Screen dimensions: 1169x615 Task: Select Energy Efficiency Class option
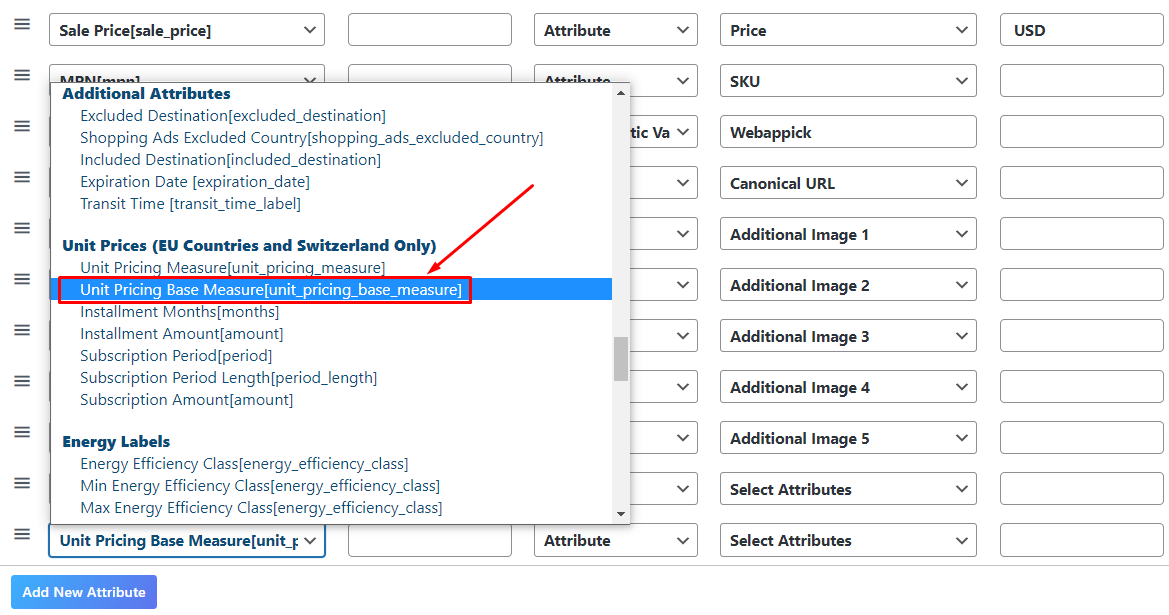coord(244,464)
